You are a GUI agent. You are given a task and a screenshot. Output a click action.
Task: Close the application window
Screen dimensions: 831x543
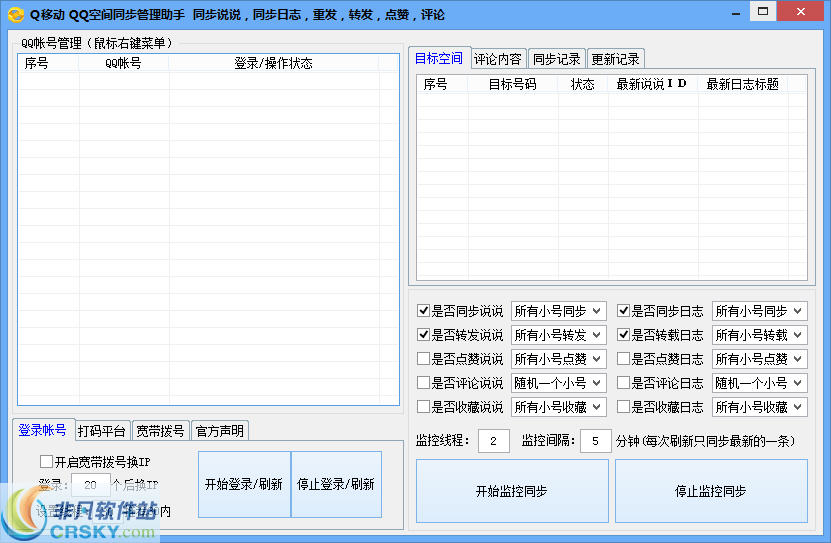(801, 11)
